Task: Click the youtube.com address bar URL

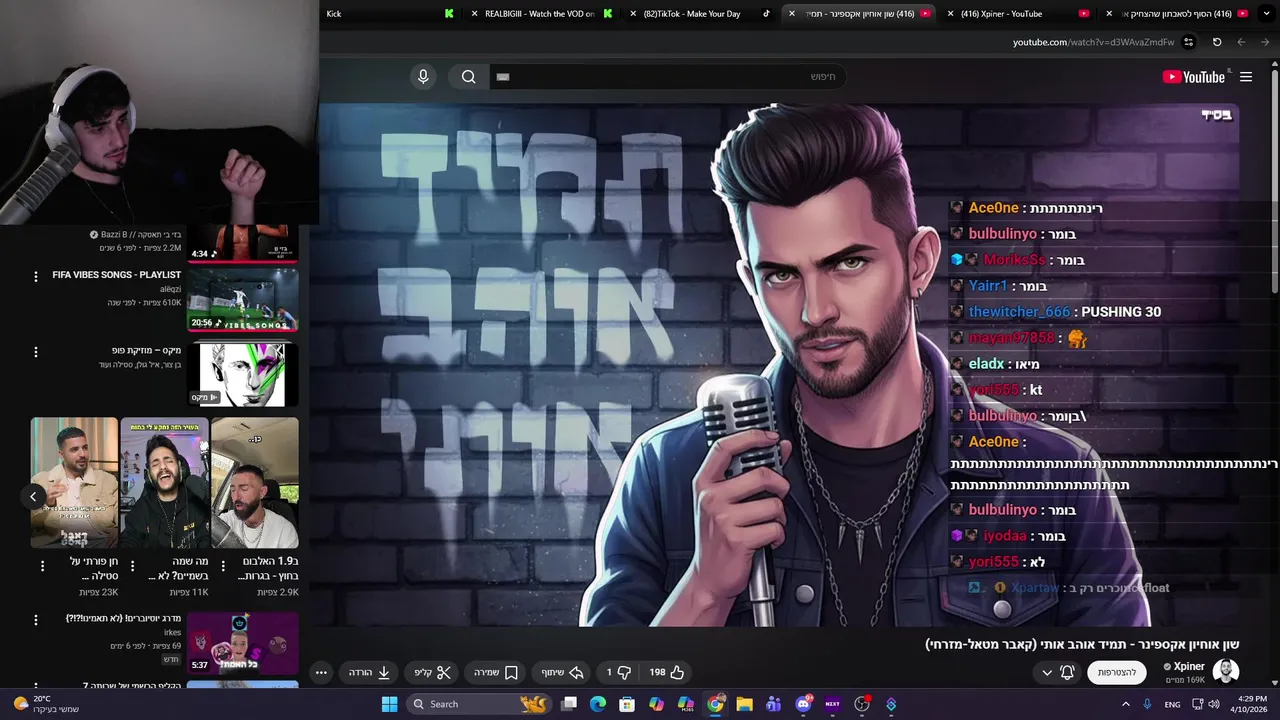Action: tap(1093, 42)
